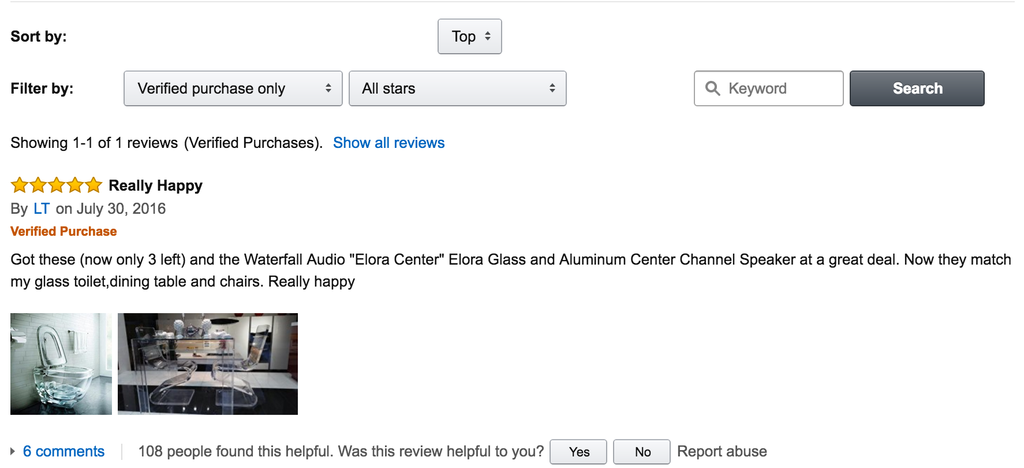The height and width of the screenshot is (468, 1024).
Task: Click the Verified Purchase label
Action: 63,231
